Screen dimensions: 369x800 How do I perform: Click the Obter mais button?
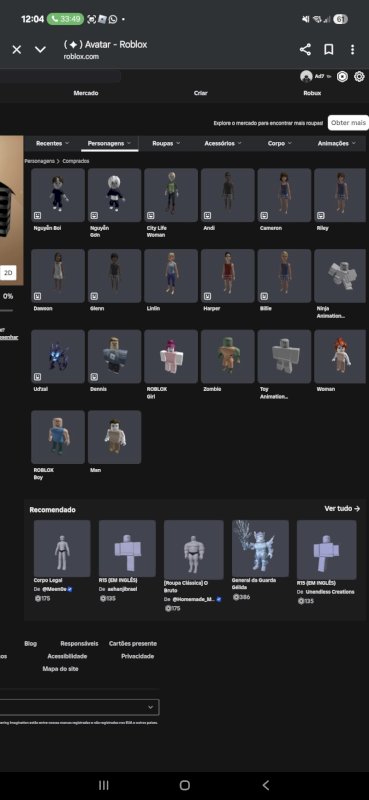tap(348, 123)
